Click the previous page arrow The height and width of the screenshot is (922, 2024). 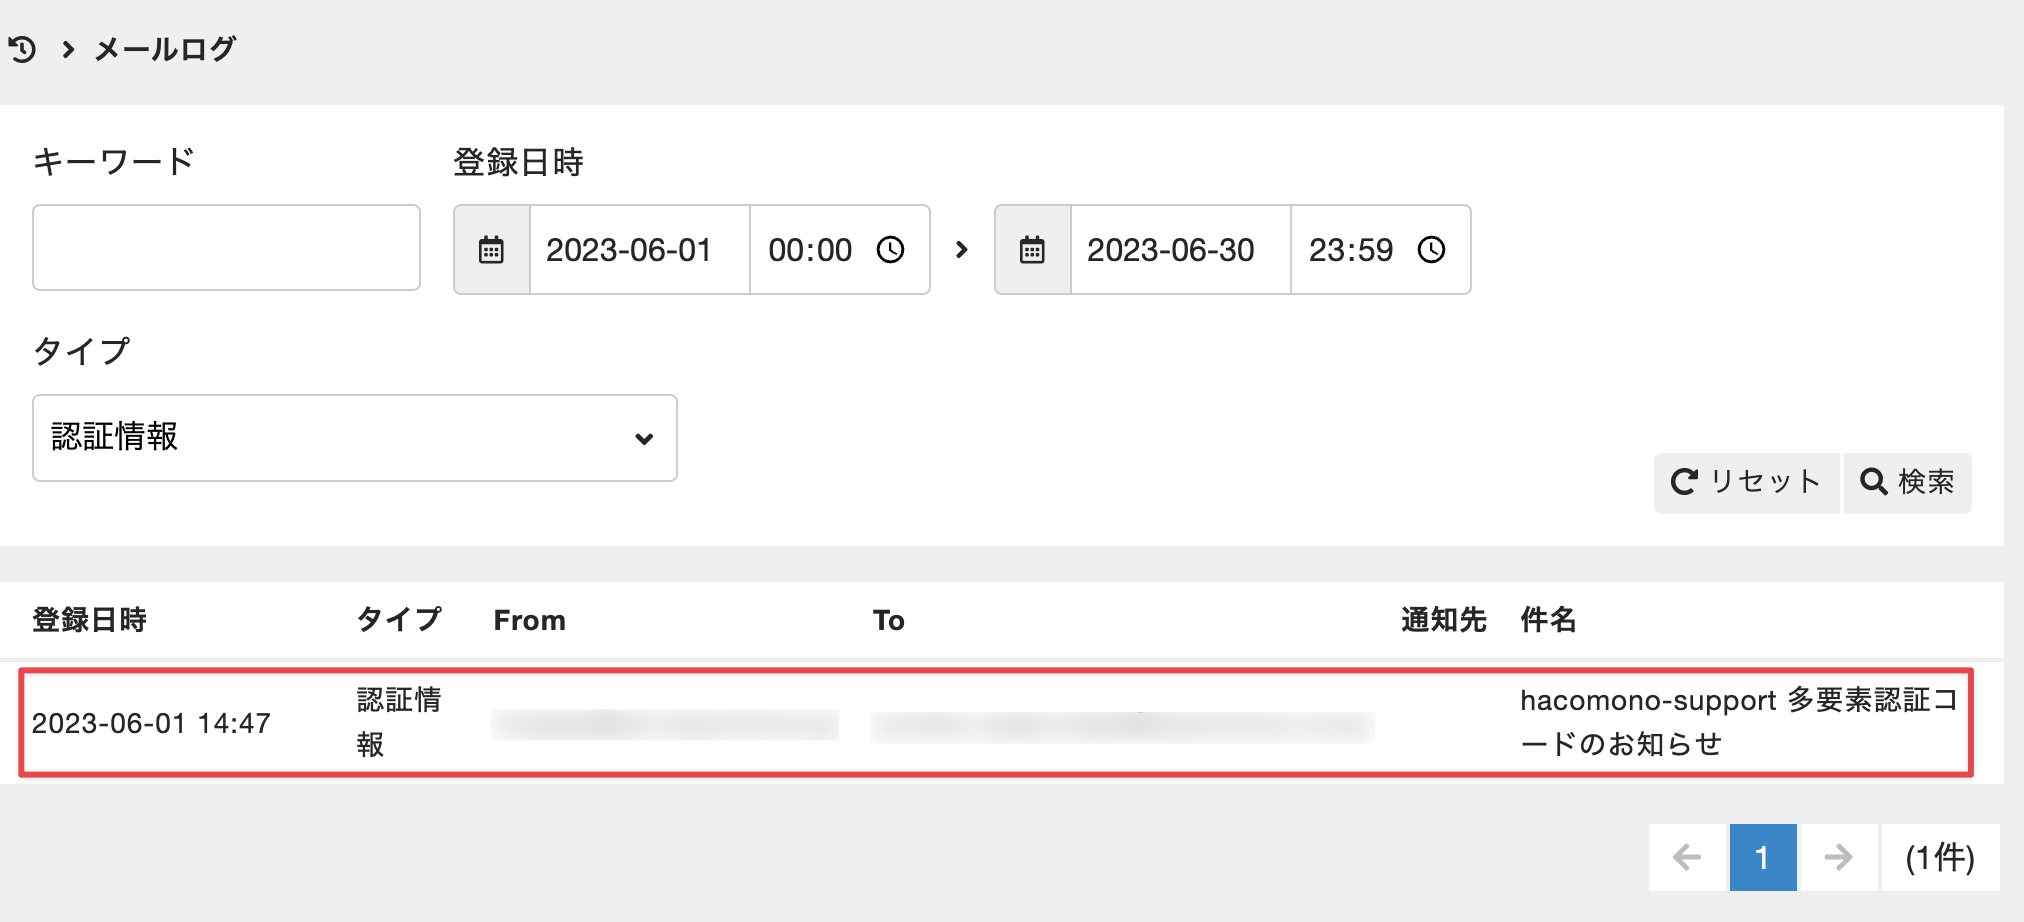click(1687, 857)
